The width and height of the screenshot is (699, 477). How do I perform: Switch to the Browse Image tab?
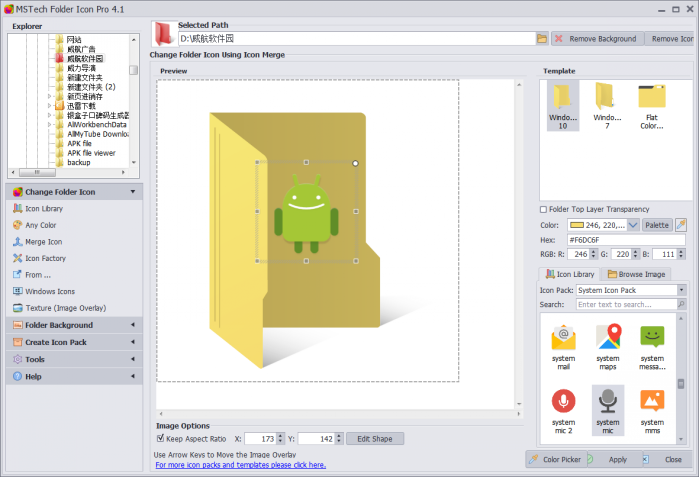[636, 274]
